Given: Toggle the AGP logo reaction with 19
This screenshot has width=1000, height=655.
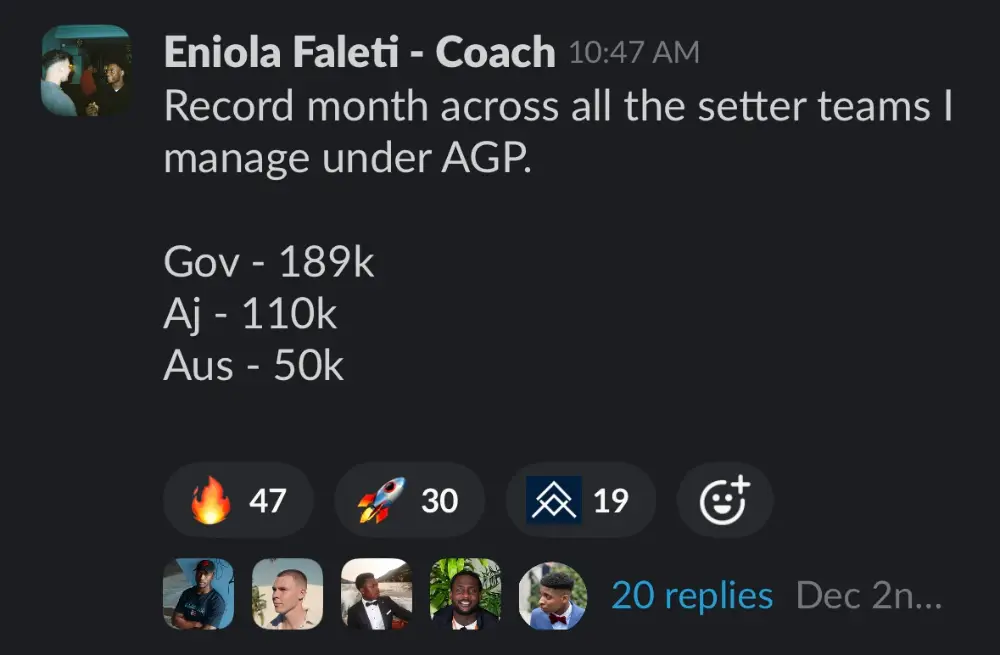Looking at the screenshot, I should (580, 500).
